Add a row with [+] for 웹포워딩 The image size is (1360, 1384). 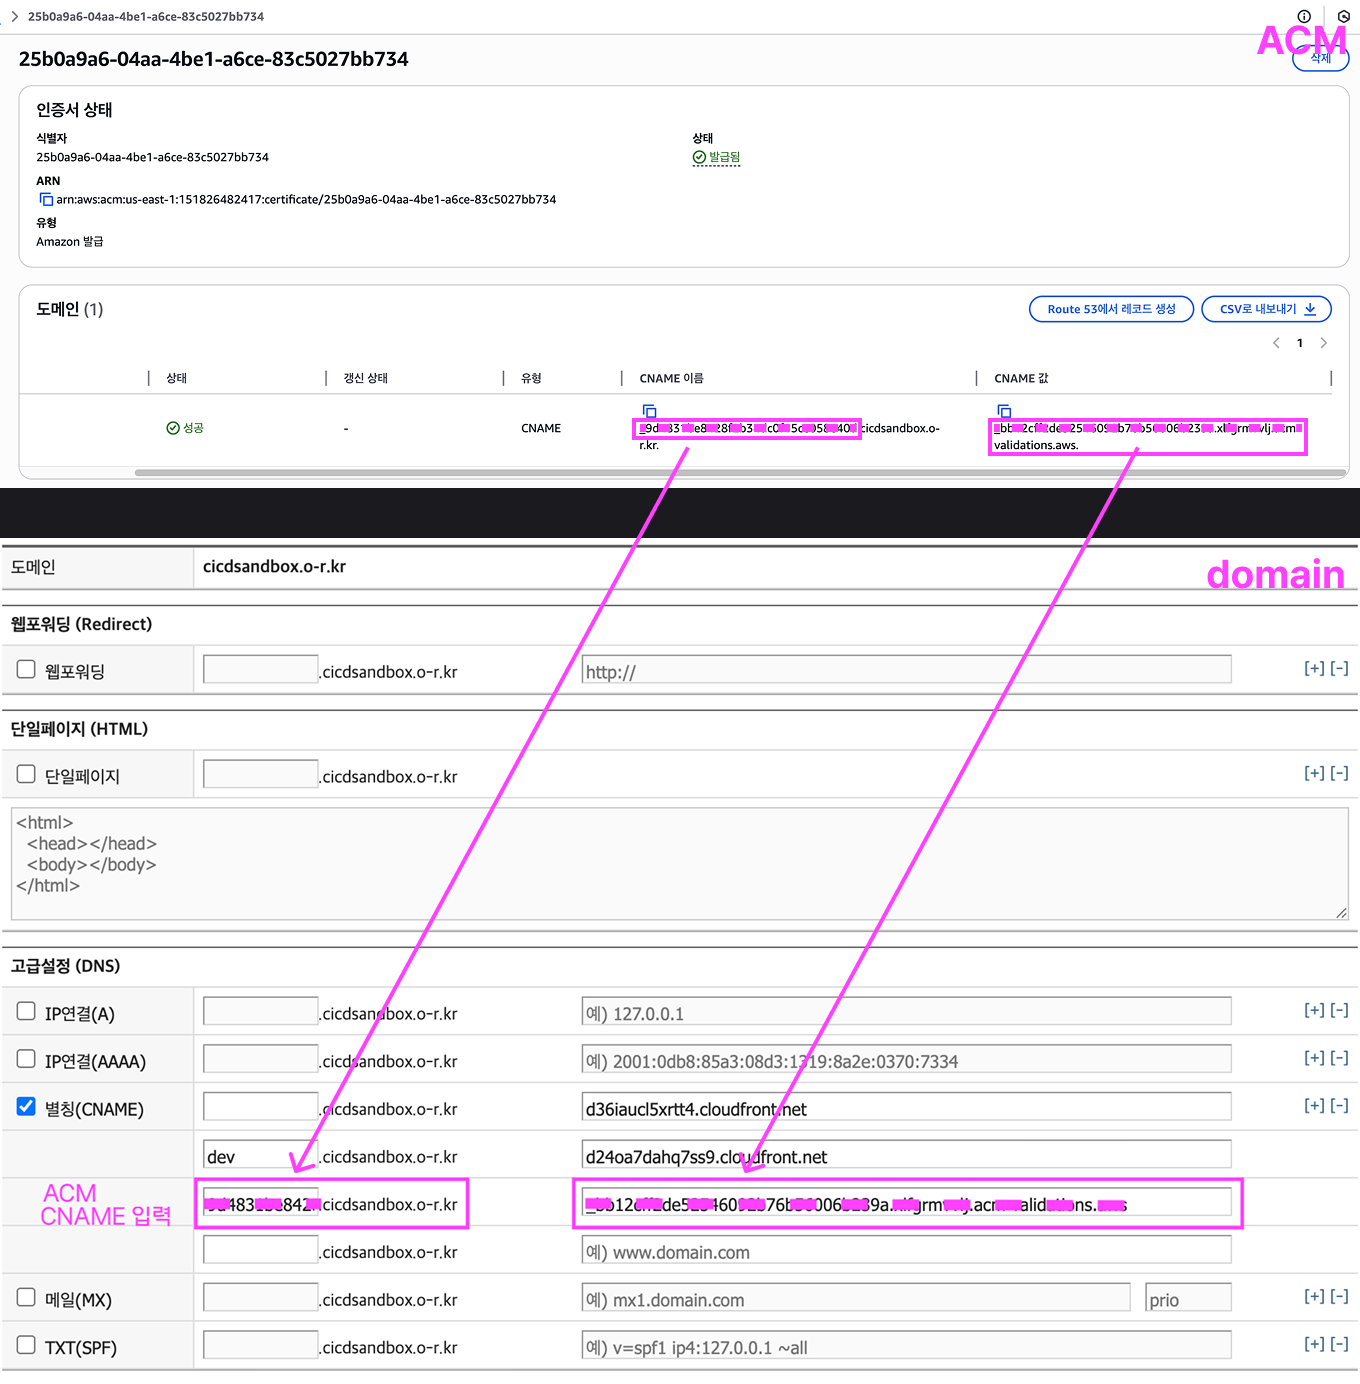[x=1314, y=669]
